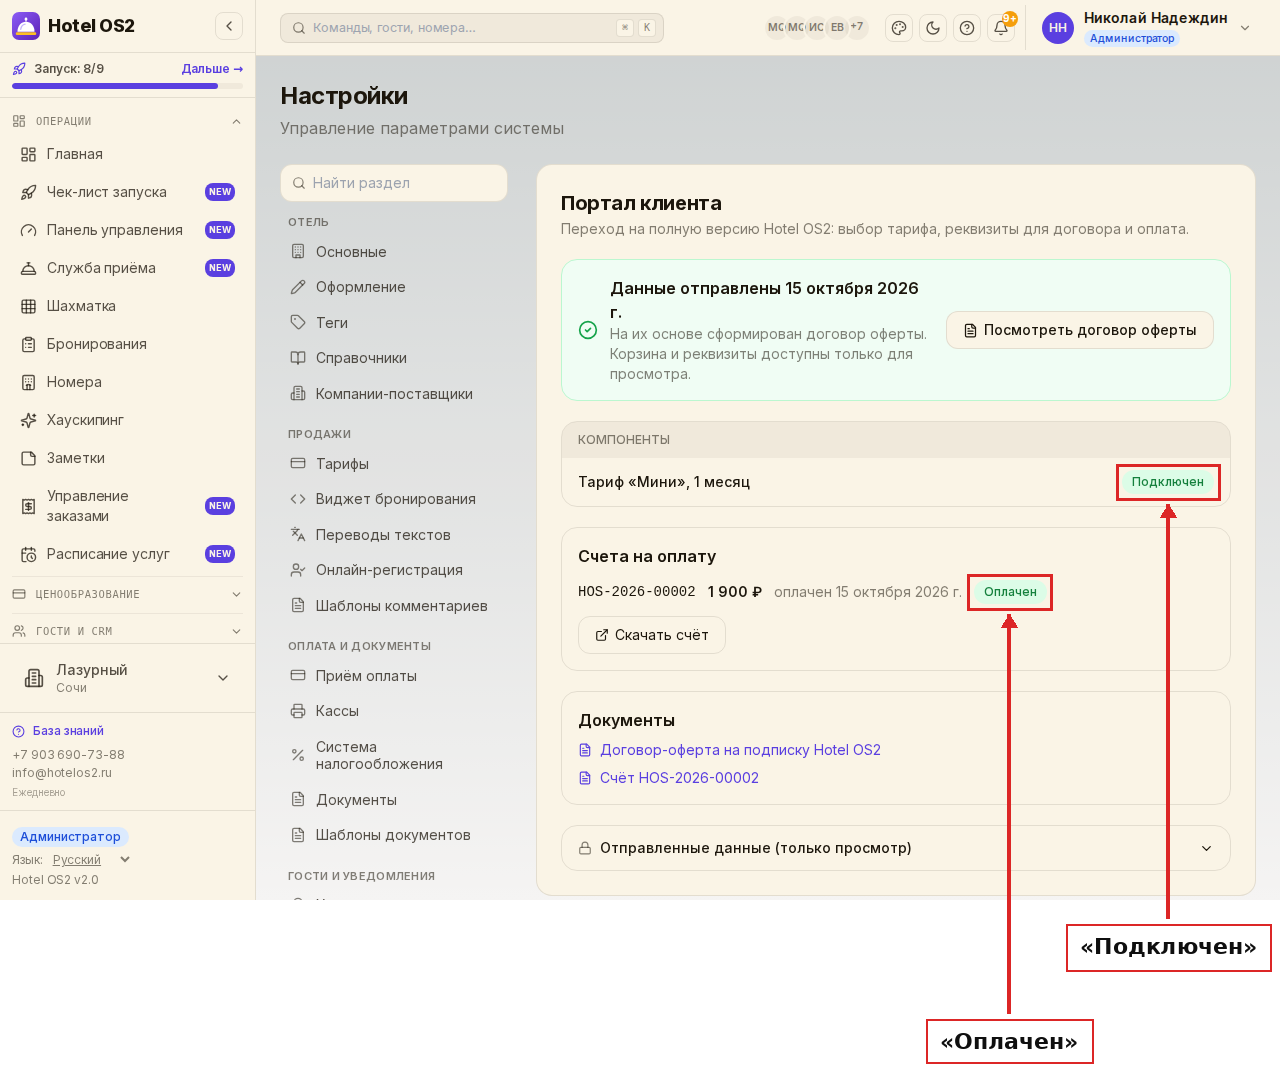The height and width of the screenshot is (1087, 1280).
Task: Open Оформление settings section
Action: pos(394,287)
